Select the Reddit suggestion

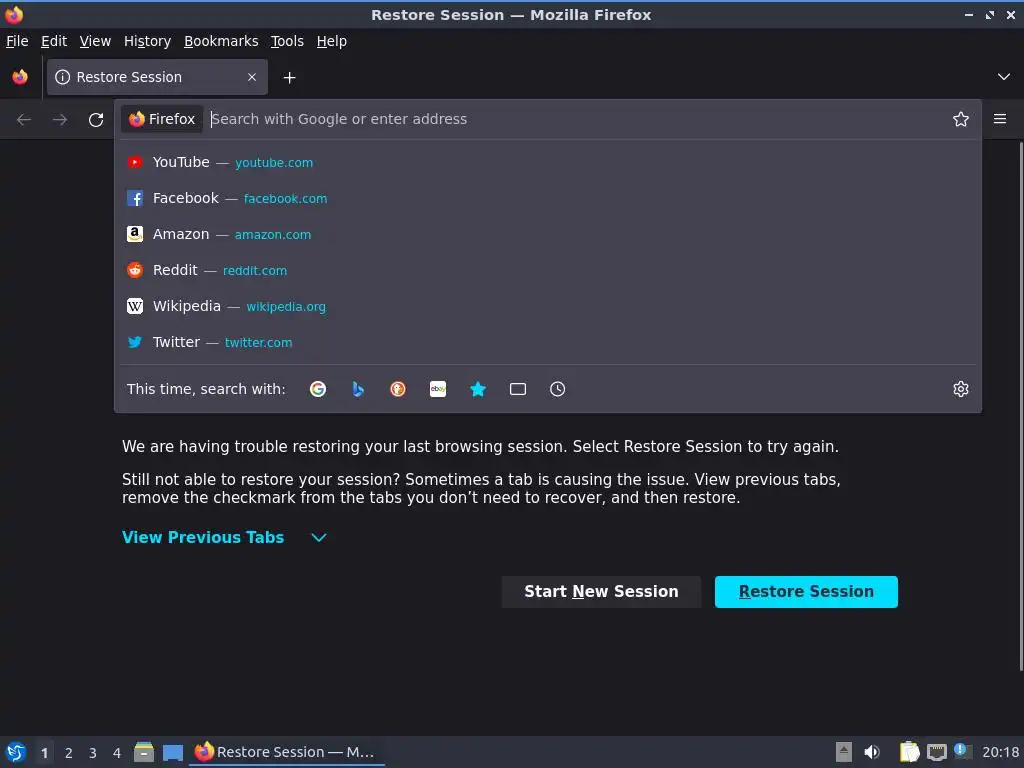pos(548,270)
